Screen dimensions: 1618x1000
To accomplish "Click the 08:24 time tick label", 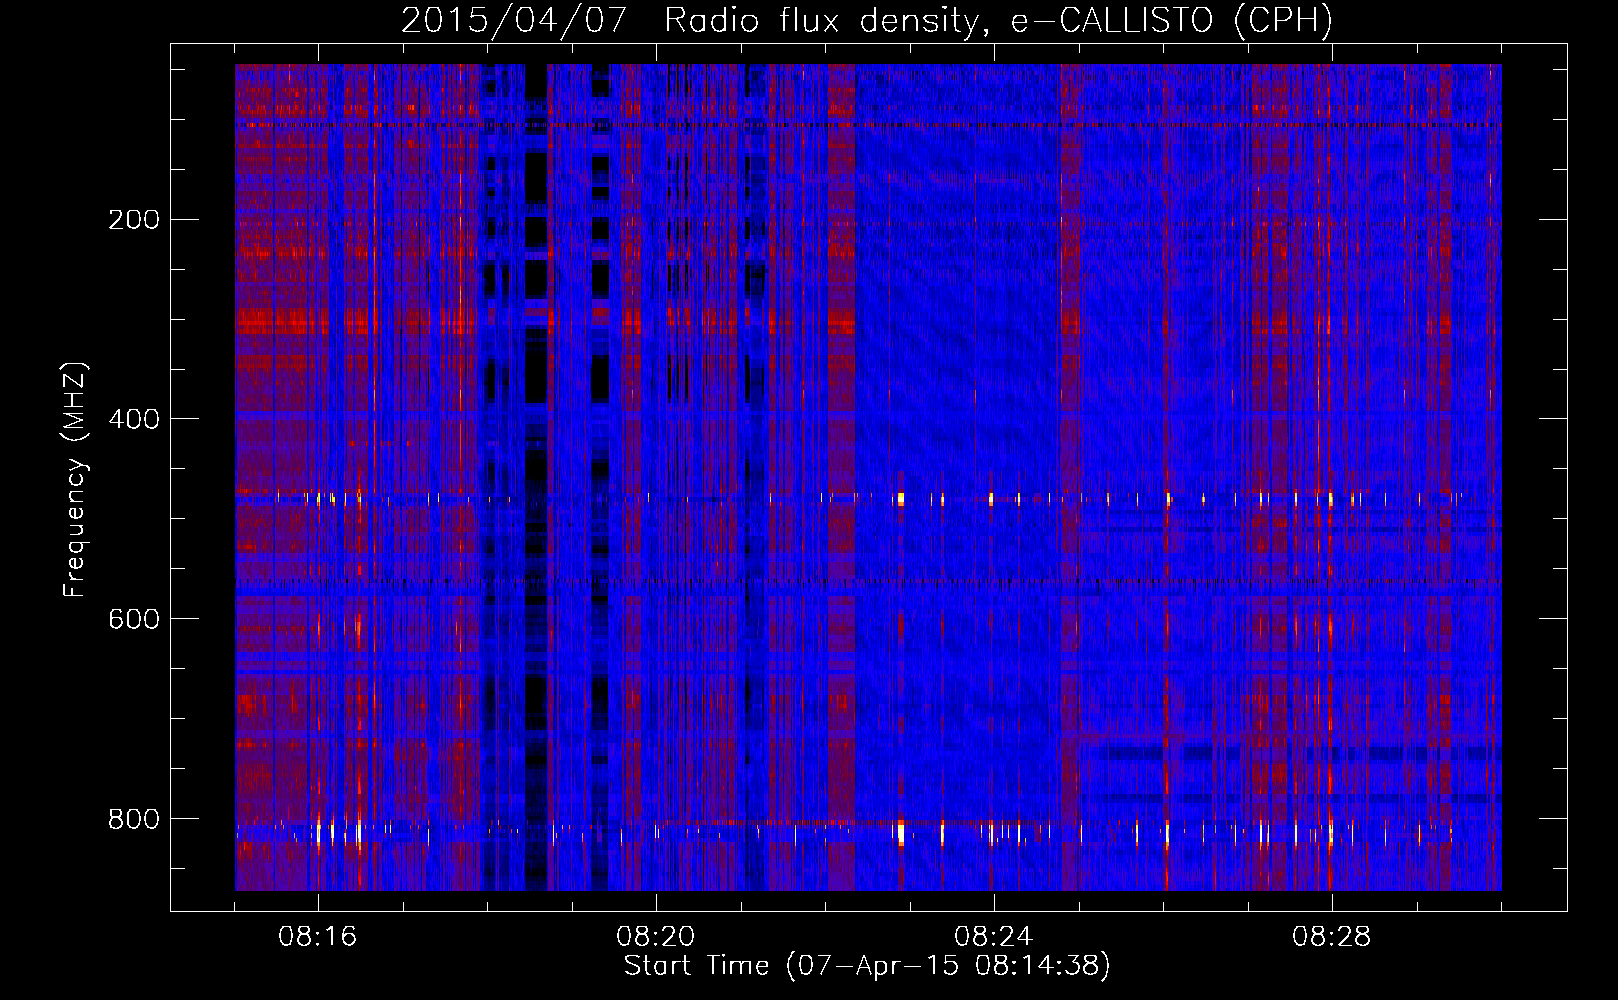I will tap(994, 937).
